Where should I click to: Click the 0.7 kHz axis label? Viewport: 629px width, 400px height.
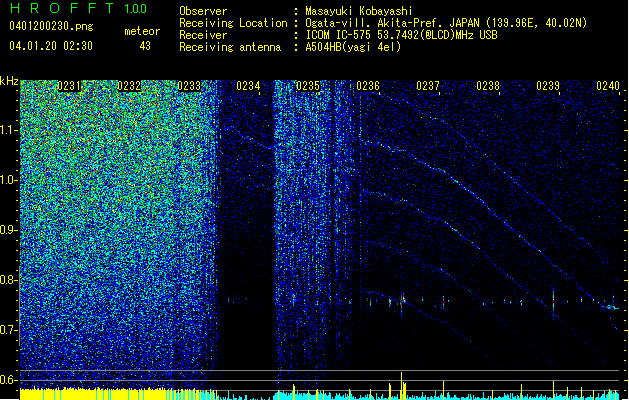coord(8,330)
